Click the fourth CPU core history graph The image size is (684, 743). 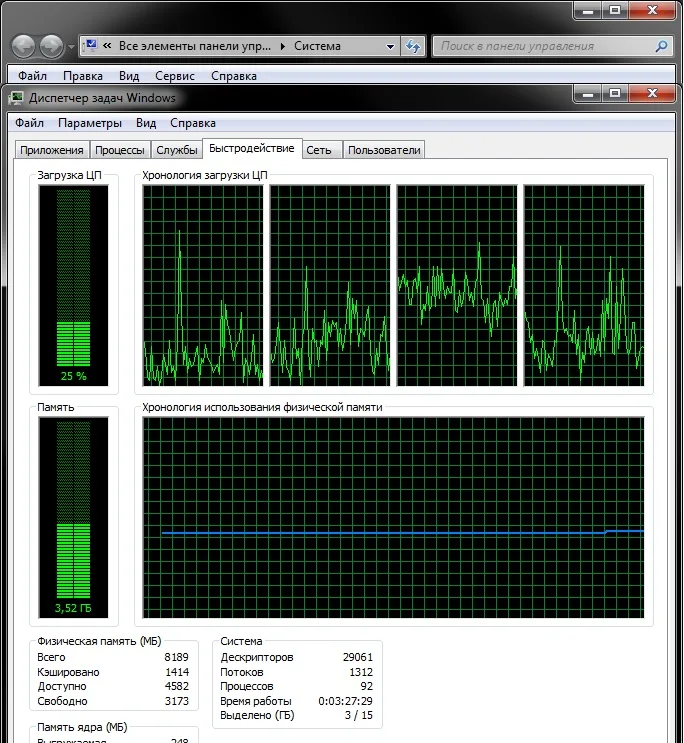[x=584, y=285]
